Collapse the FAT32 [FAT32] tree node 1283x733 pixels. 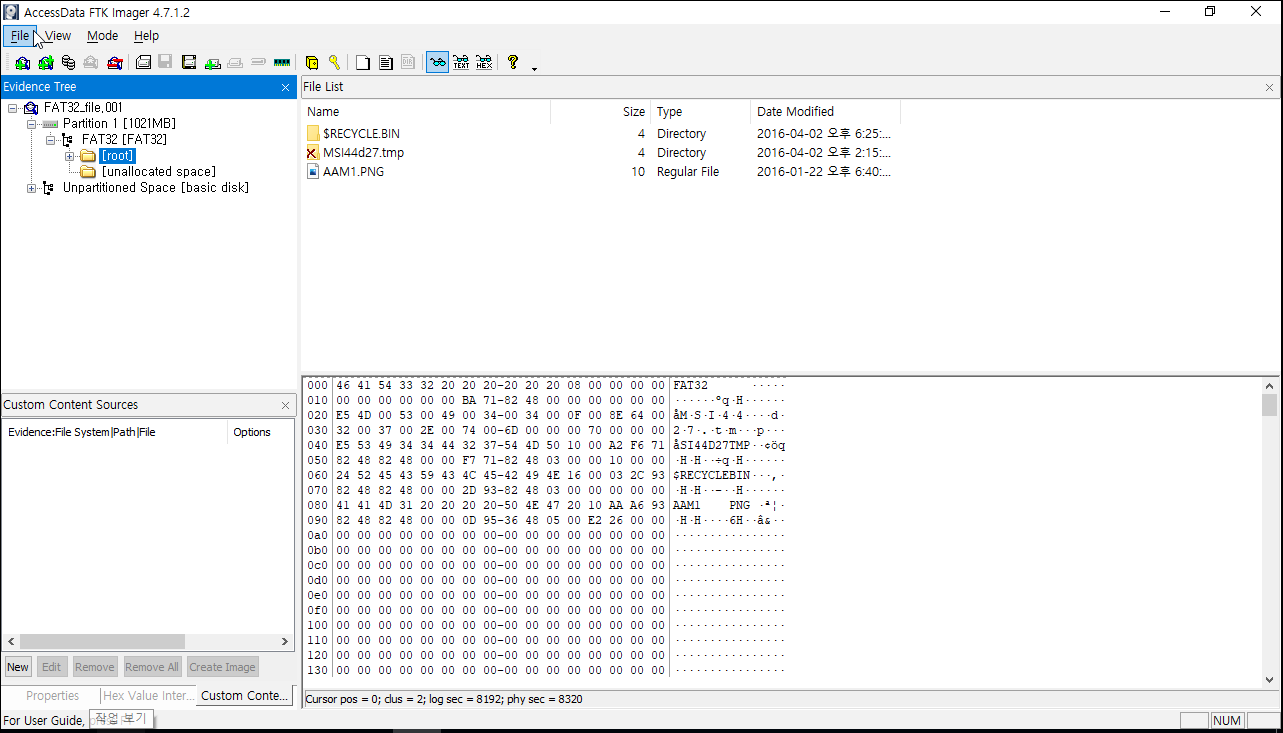[x=50, y=140]
